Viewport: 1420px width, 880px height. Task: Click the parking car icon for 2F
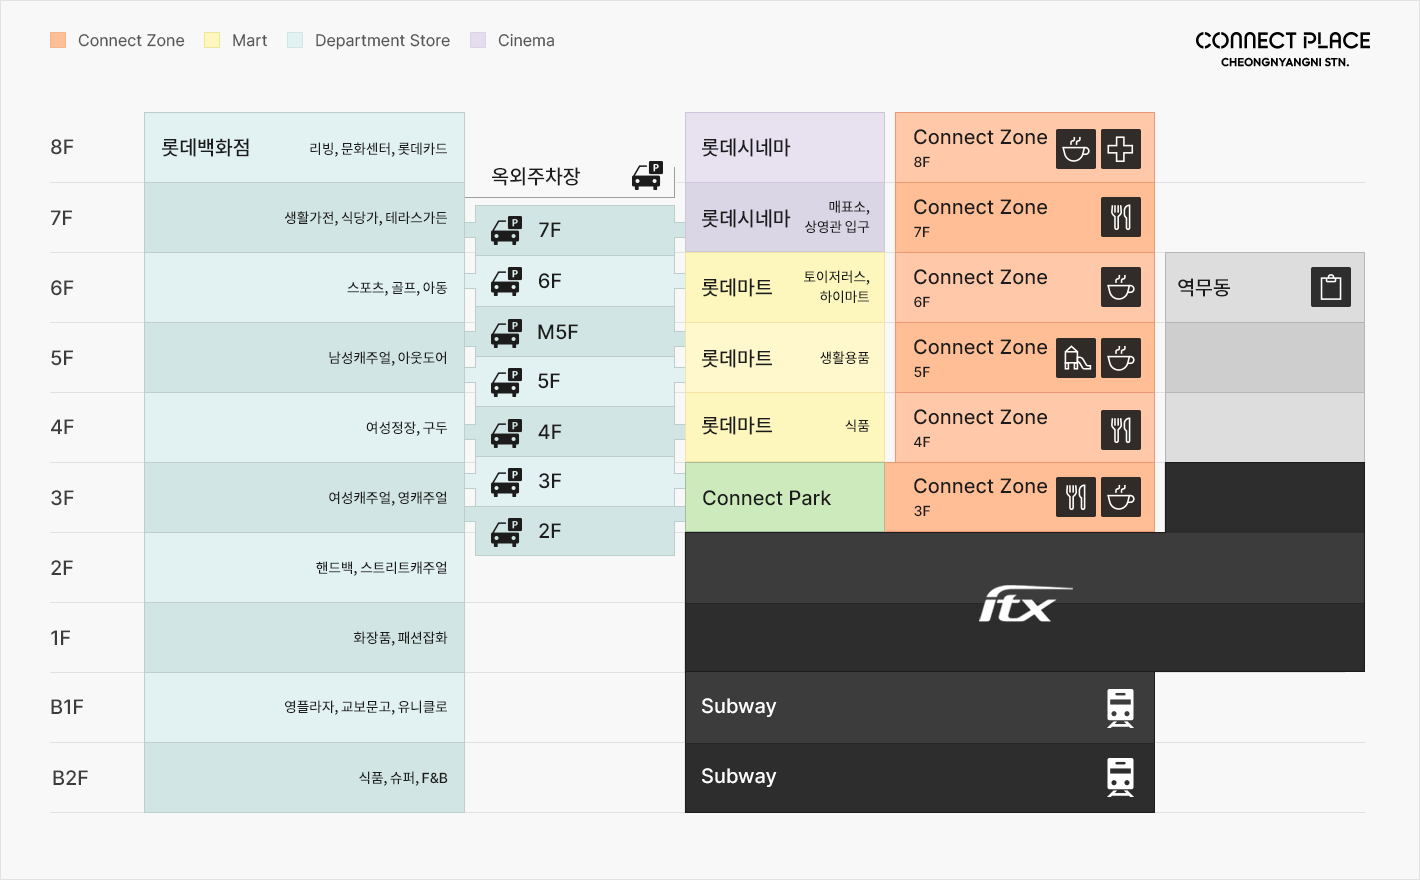point(507,532)
